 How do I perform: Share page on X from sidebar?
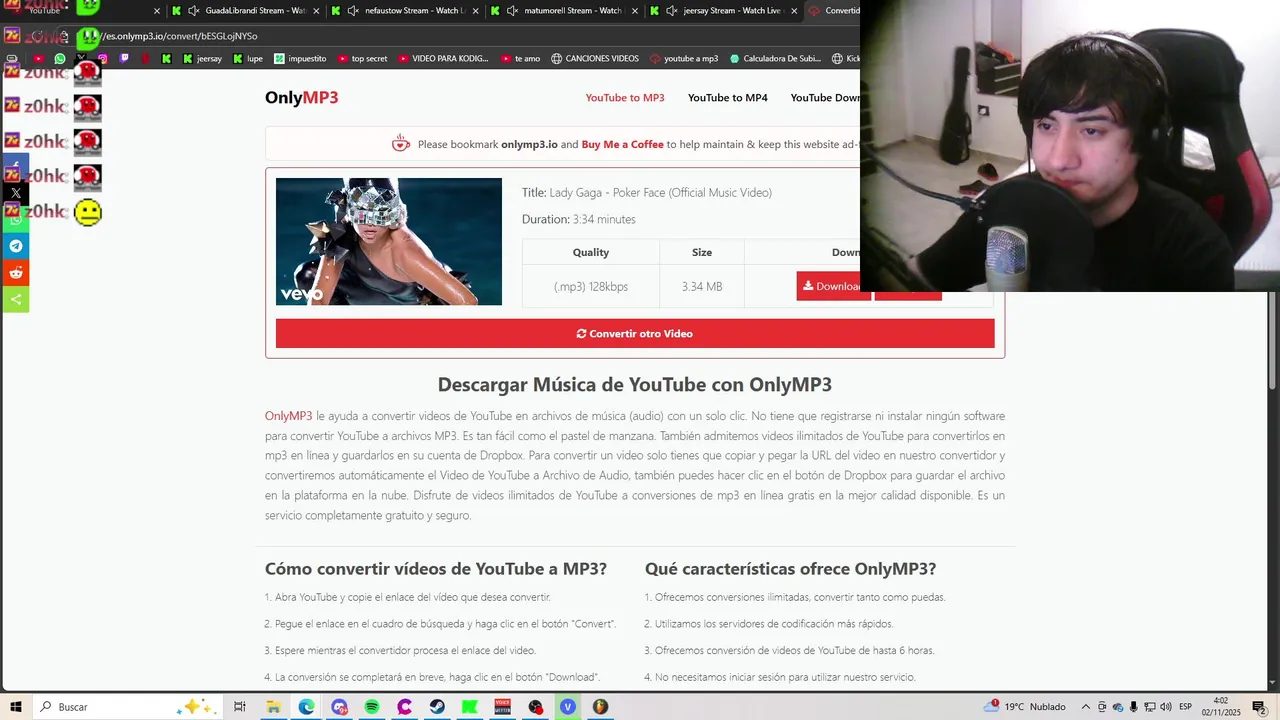coord(15,193)
